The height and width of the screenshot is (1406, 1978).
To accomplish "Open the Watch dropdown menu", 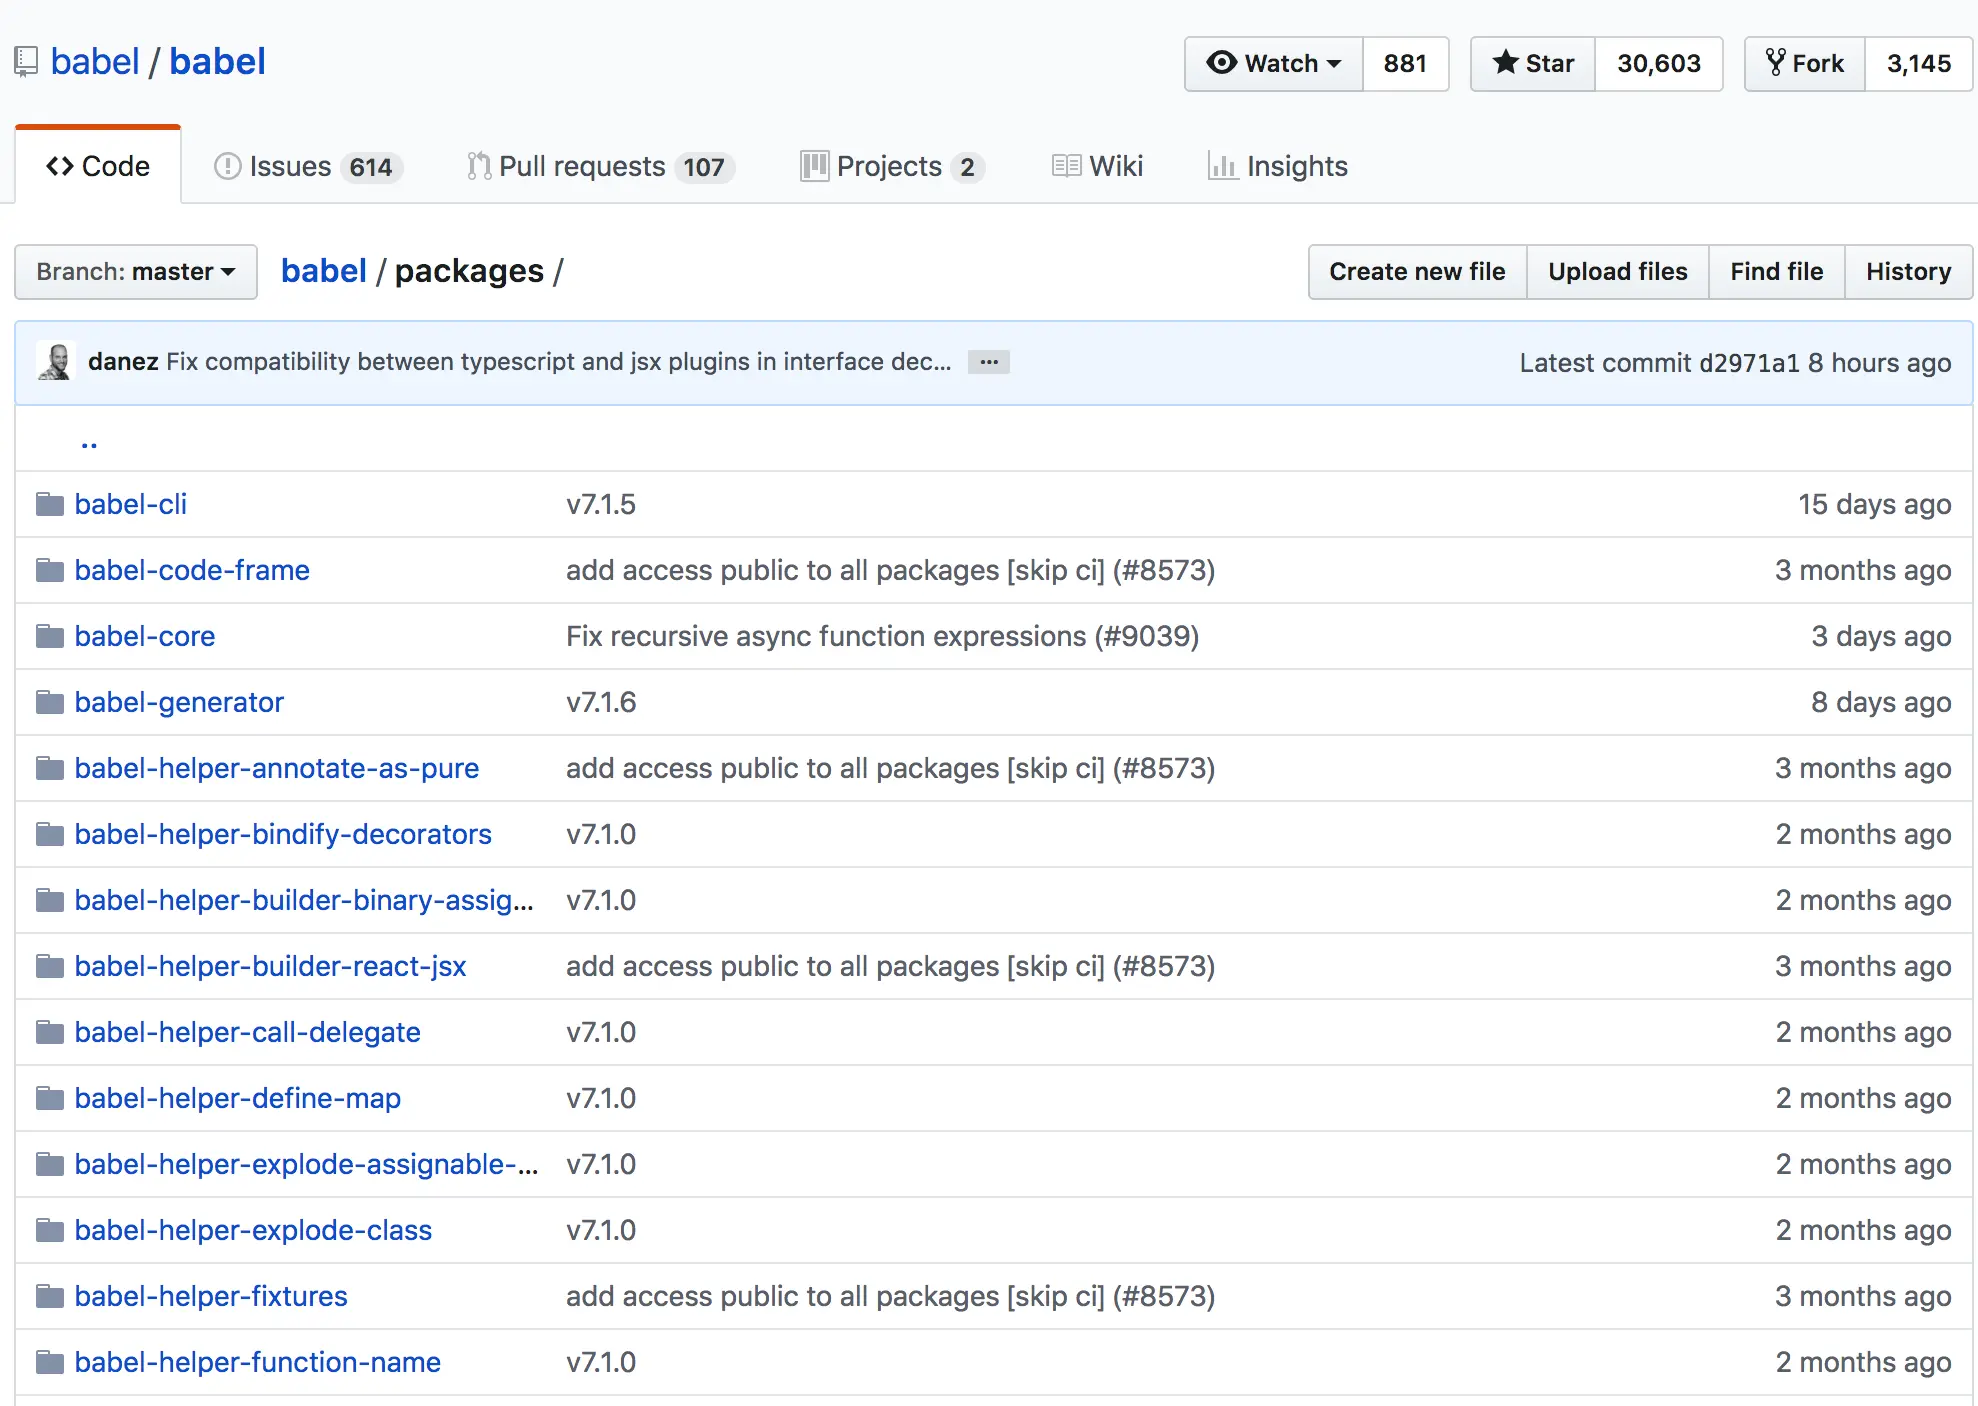I will point(1273,64).
